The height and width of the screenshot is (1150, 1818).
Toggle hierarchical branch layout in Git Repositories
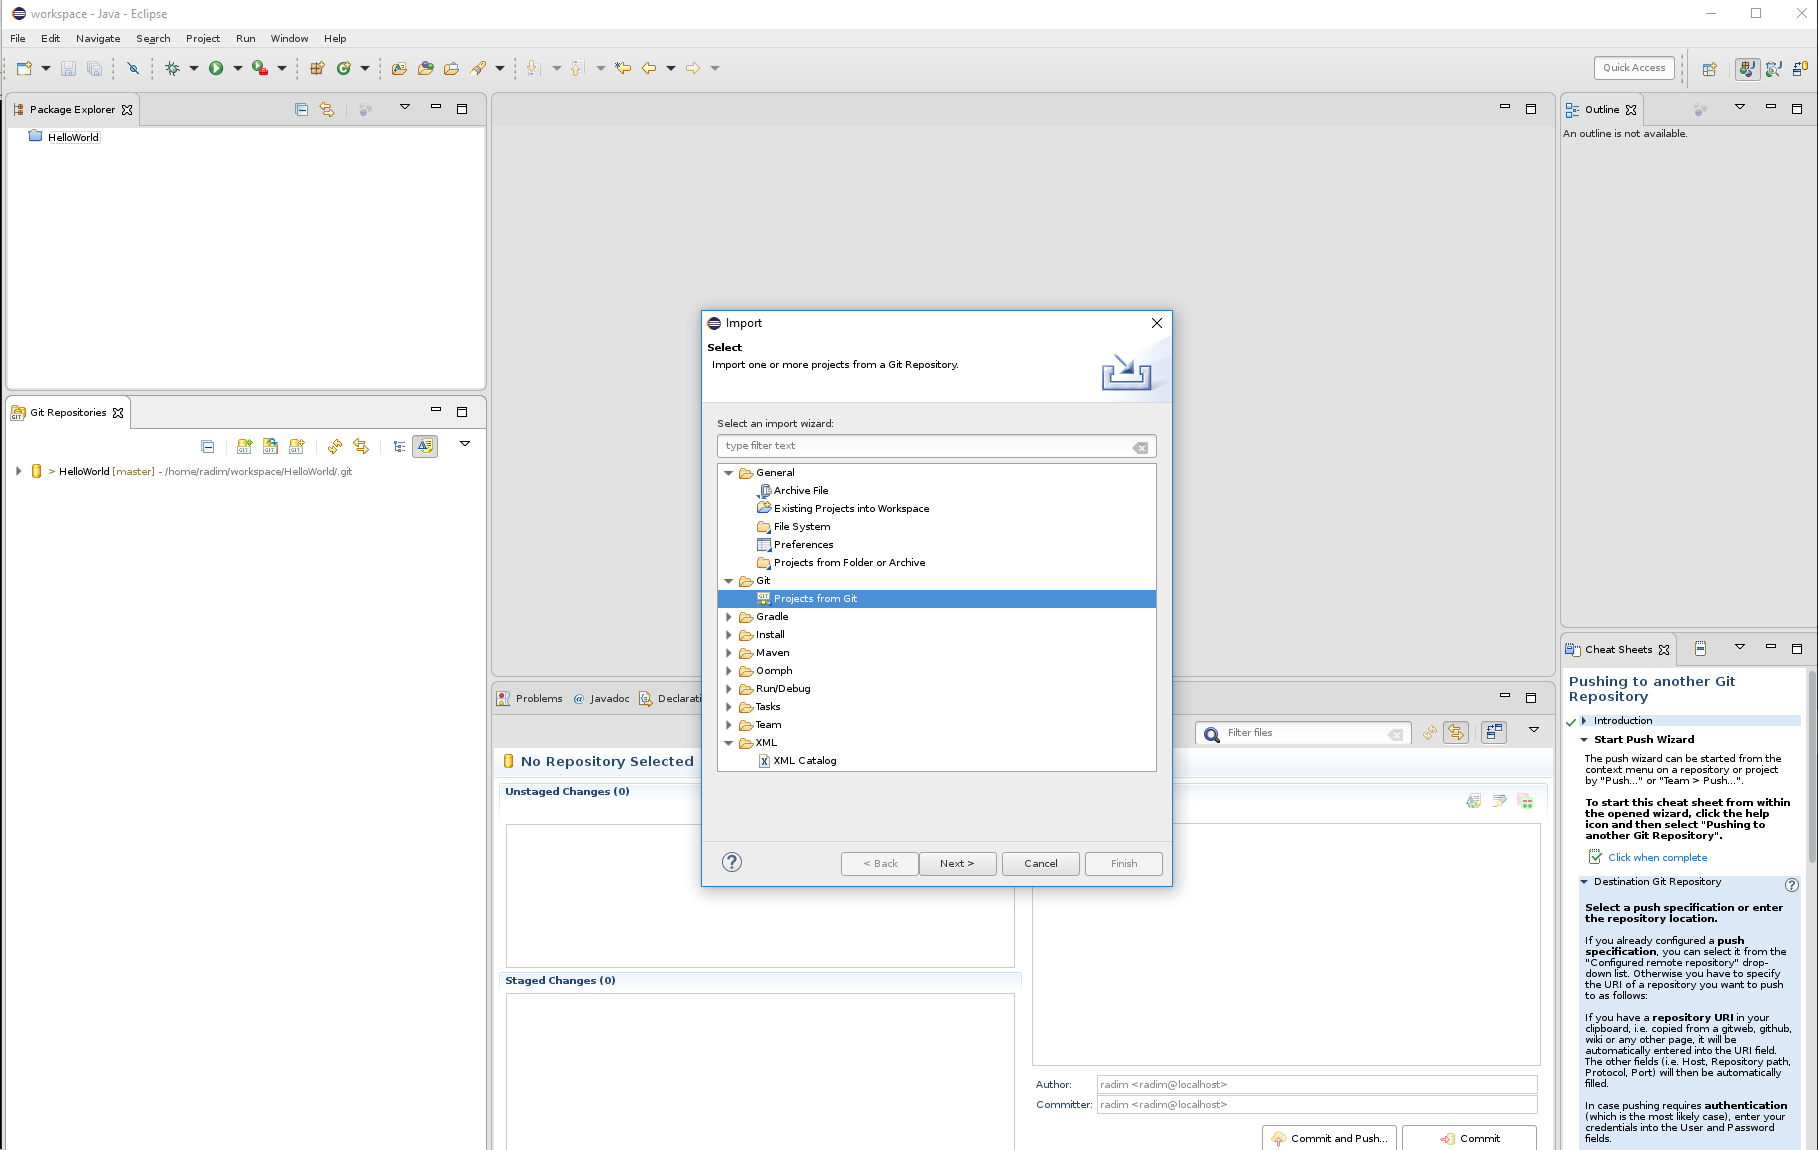(x=399, y=446)
